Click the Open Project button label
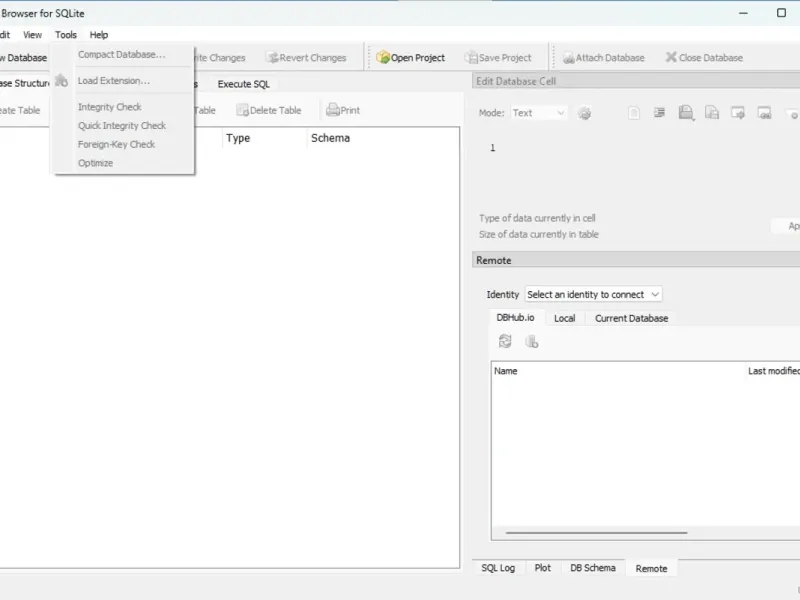Screen dimensions: 800x600 coord(418,58)
